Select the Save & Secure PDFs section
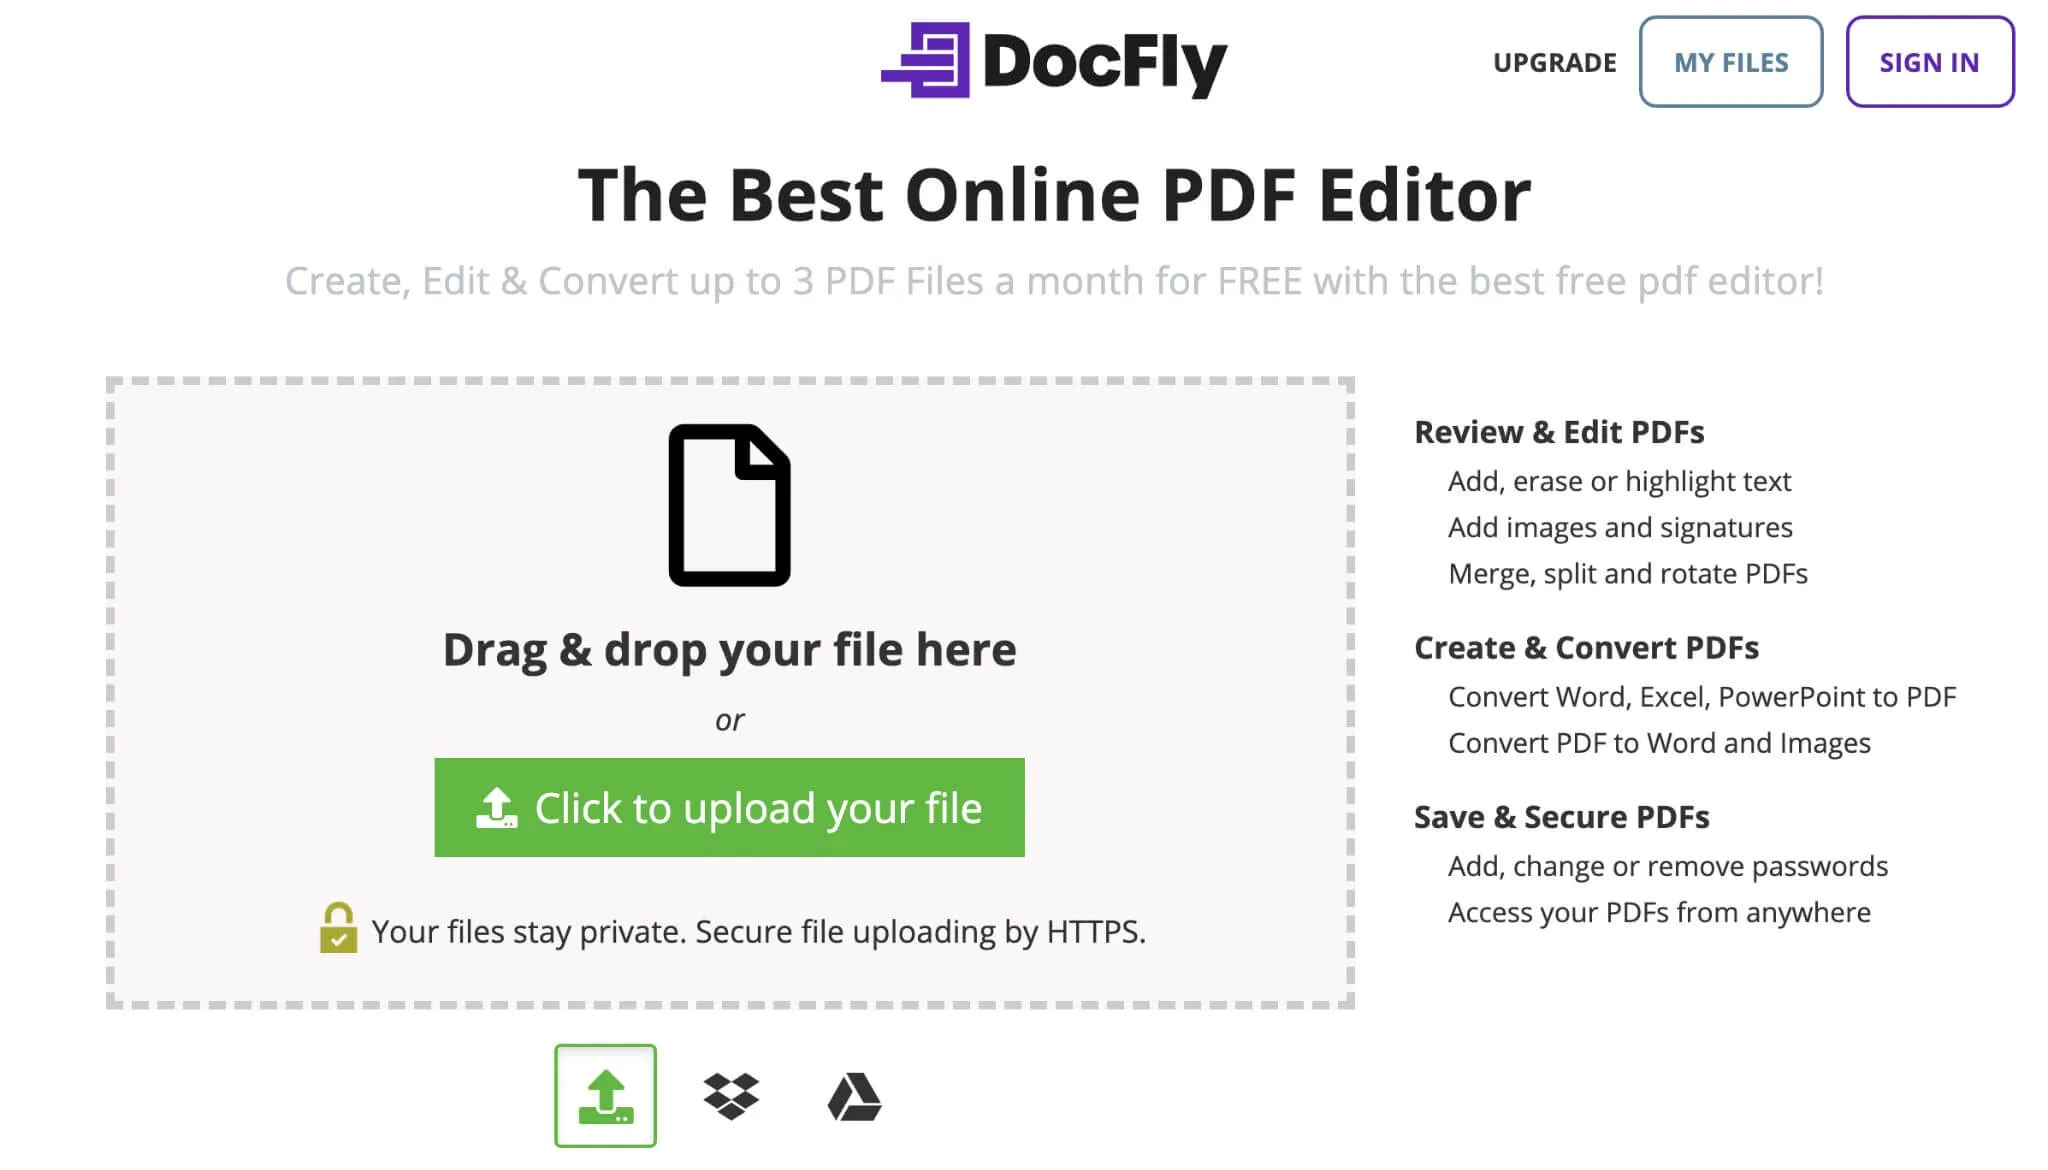2048x1170 pixels. [x=1560, y=816]
